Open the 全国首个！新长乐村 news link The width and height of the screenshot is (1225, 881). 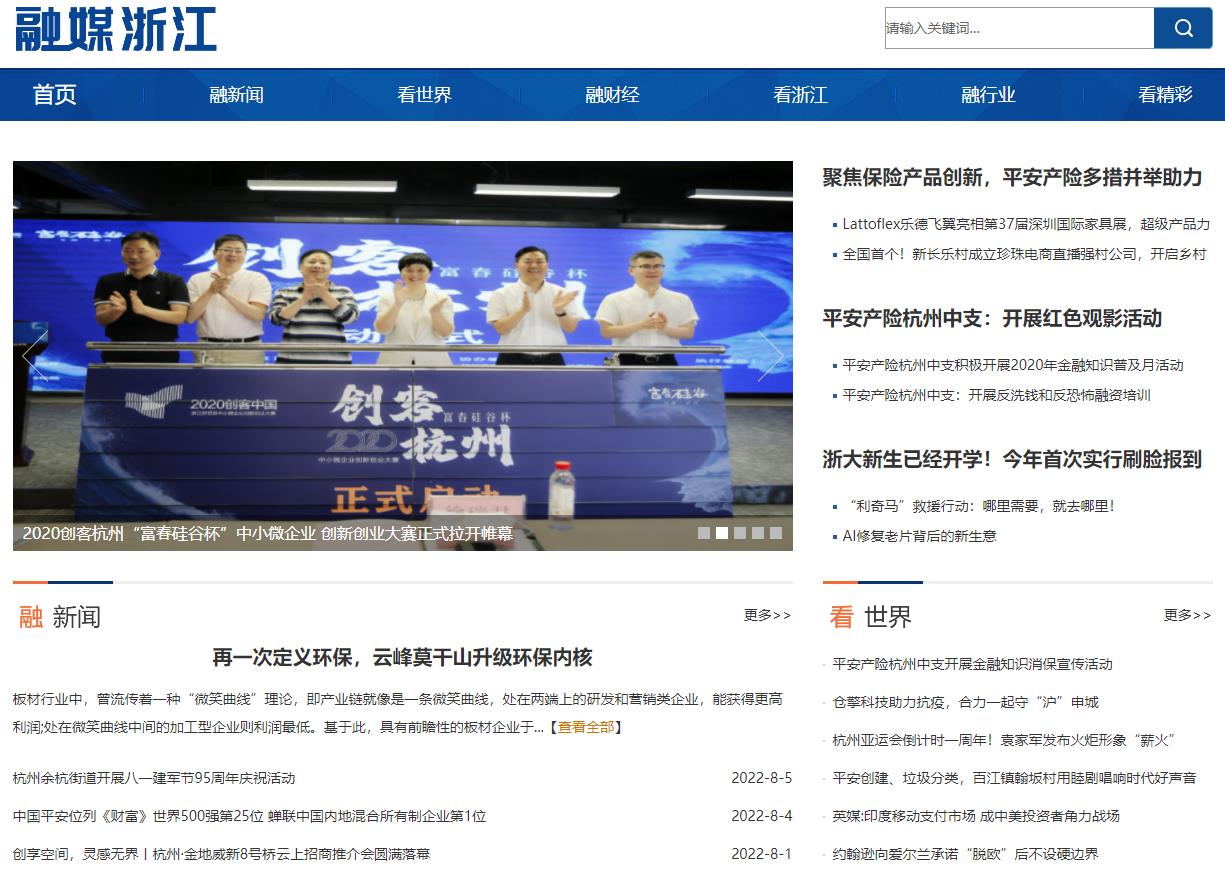point(1025,254)
